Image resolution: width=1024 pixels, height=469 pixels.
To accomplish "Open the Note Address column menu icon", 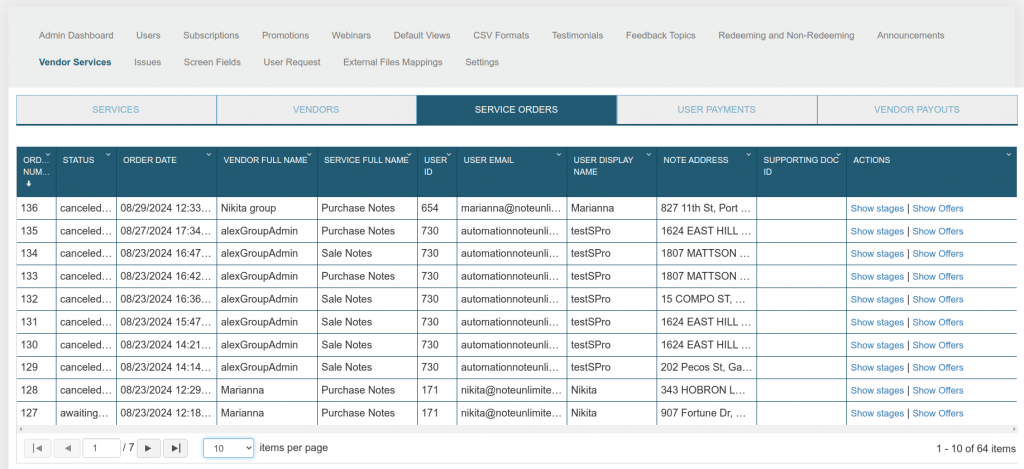I will tap(748, 155).
